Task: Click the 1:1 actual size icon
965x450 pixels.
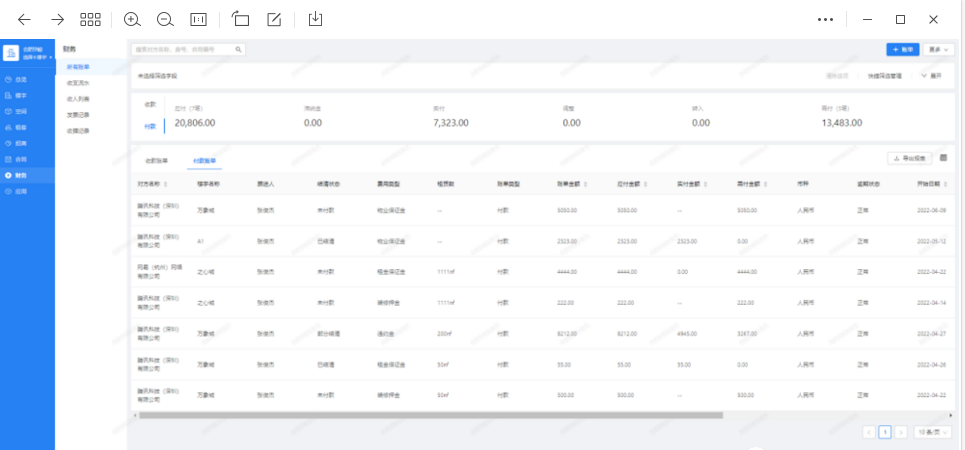Action: (198, 19)
